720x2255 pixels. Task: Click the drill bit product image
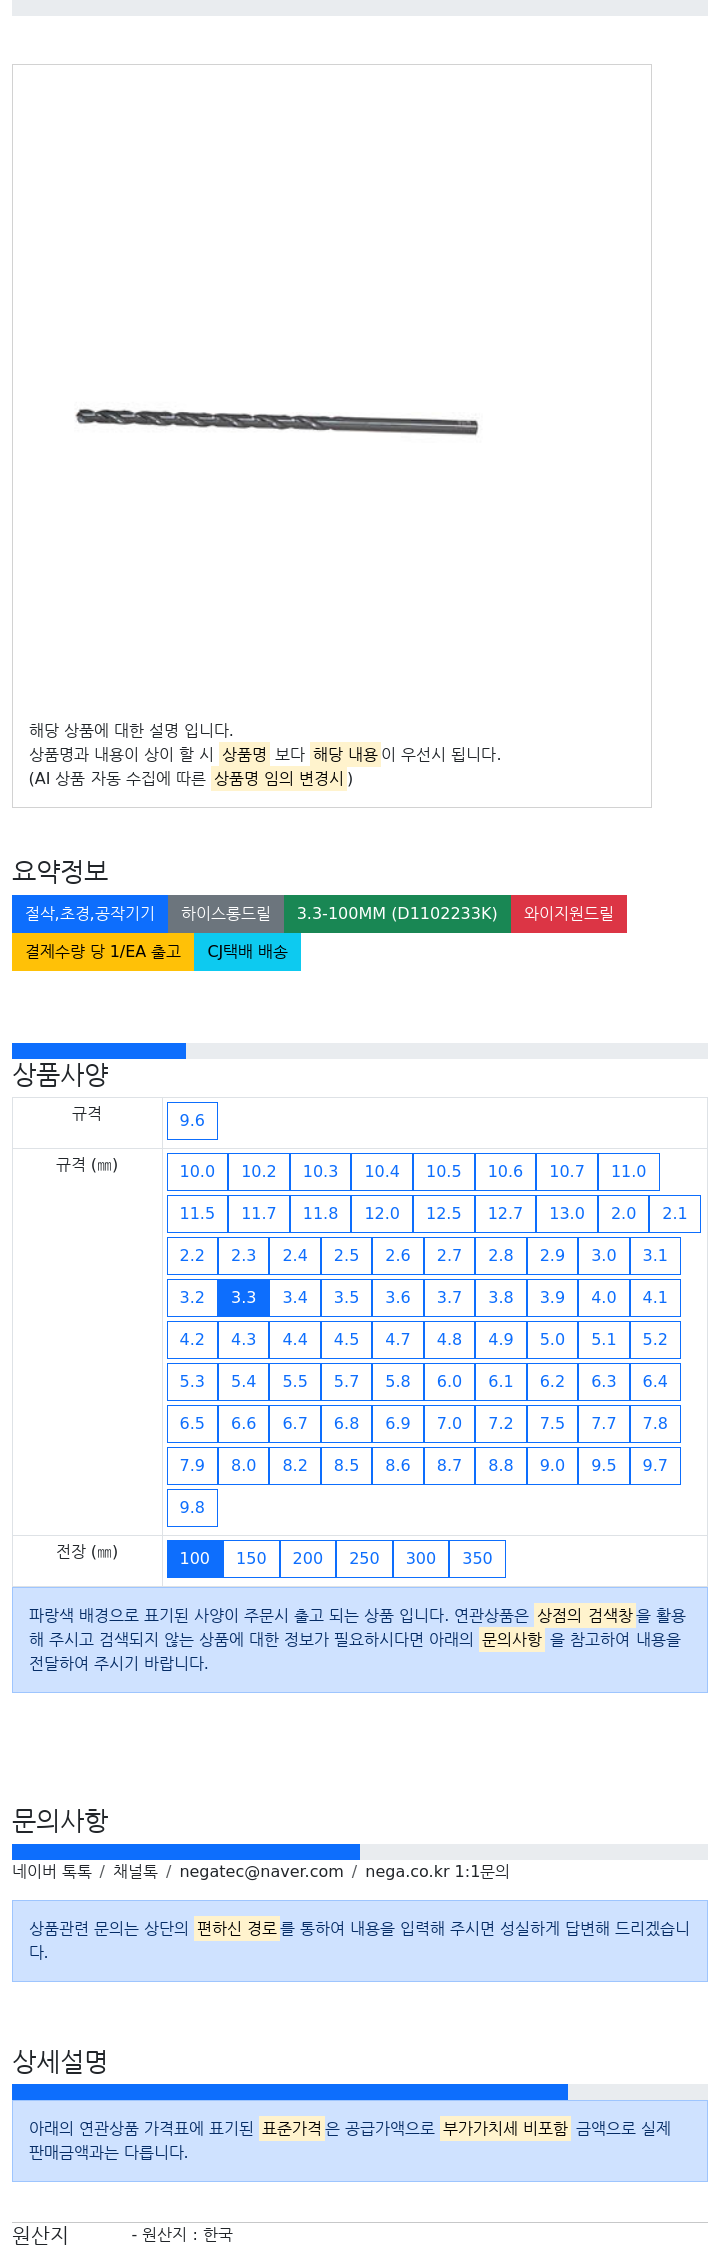[277, 421]
